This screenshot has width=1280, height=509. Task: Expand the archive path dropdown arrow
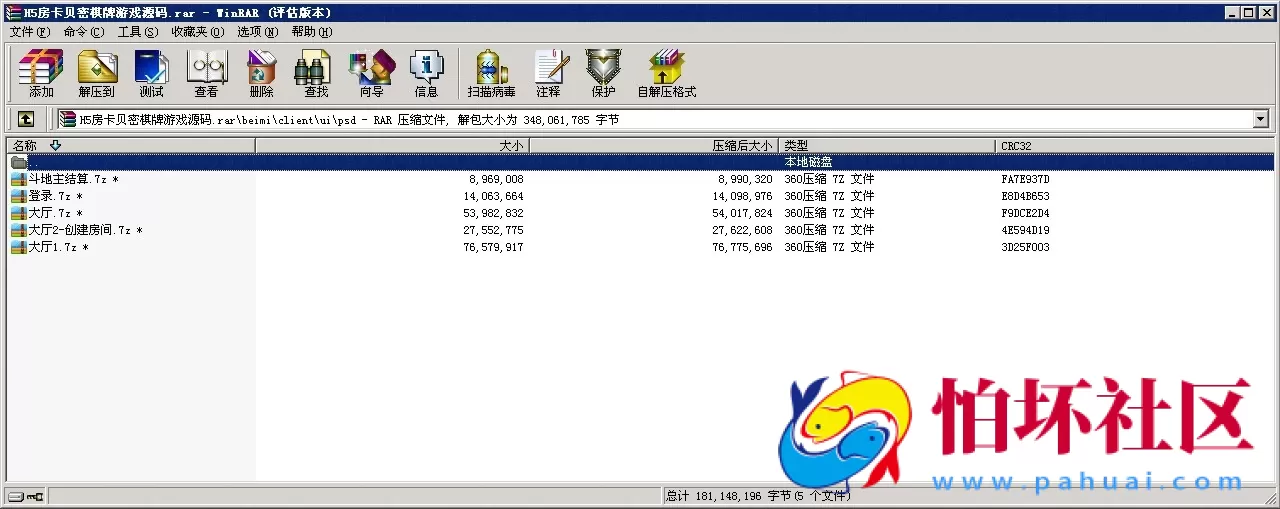click(x=1260, y=119)
